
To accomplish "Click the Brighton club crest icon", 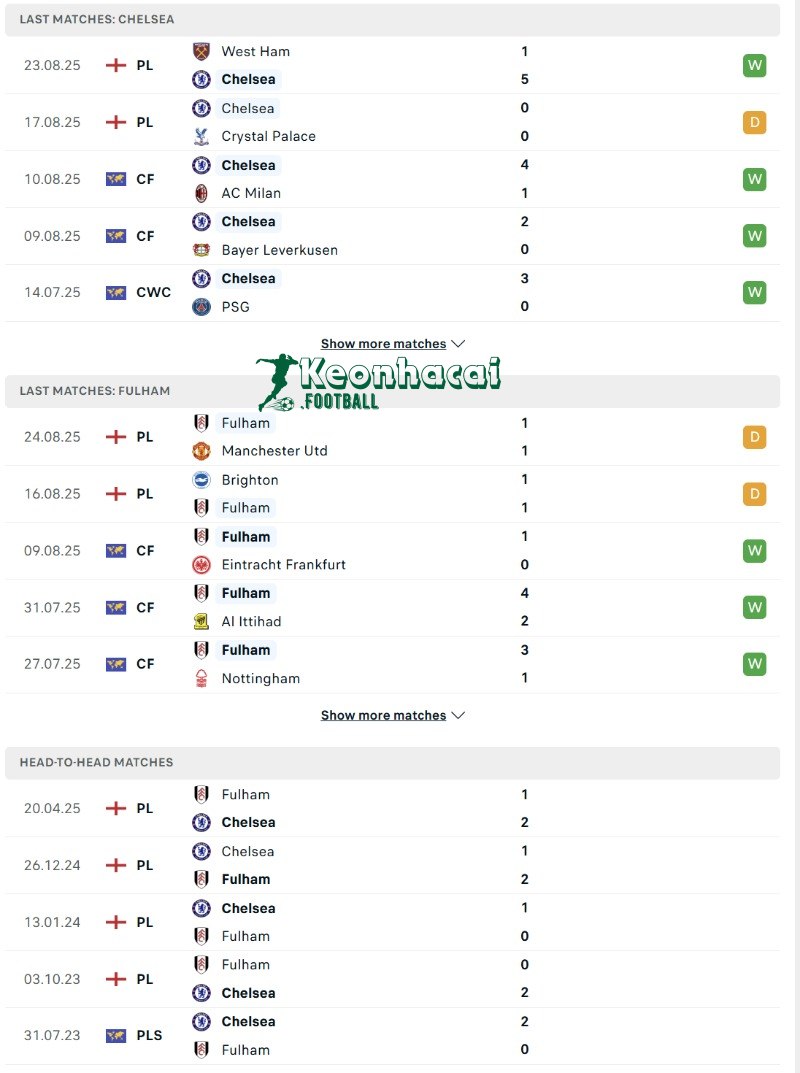I will [201, 480].
